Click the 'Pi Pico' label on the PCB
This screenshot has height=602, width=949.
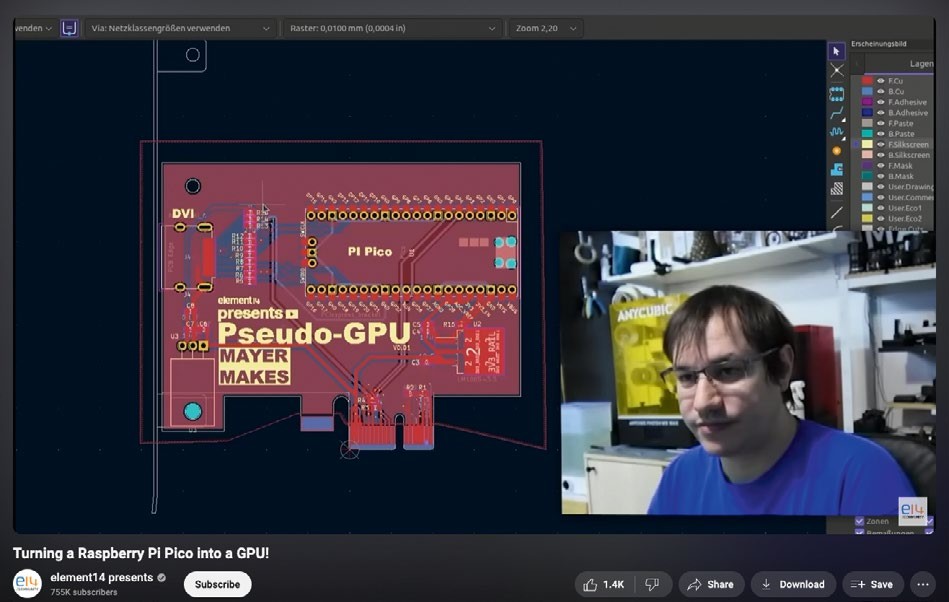click(370, 251)
